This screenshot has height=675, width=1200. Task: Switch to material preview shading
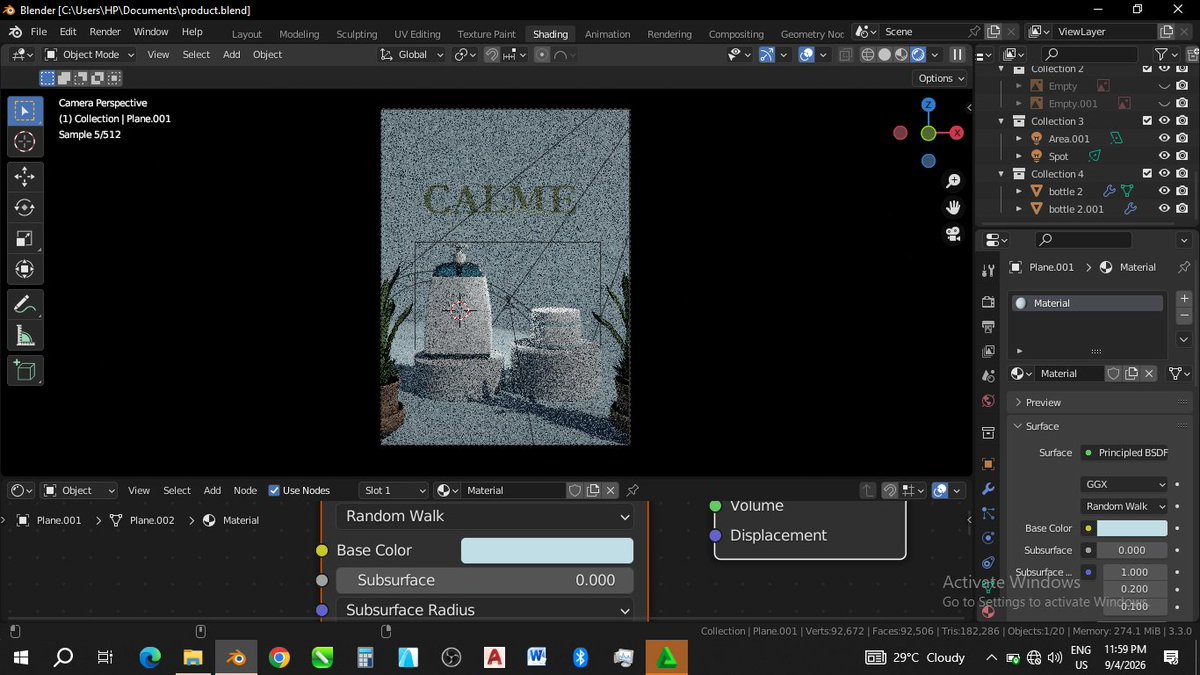[x=901, y=55]
